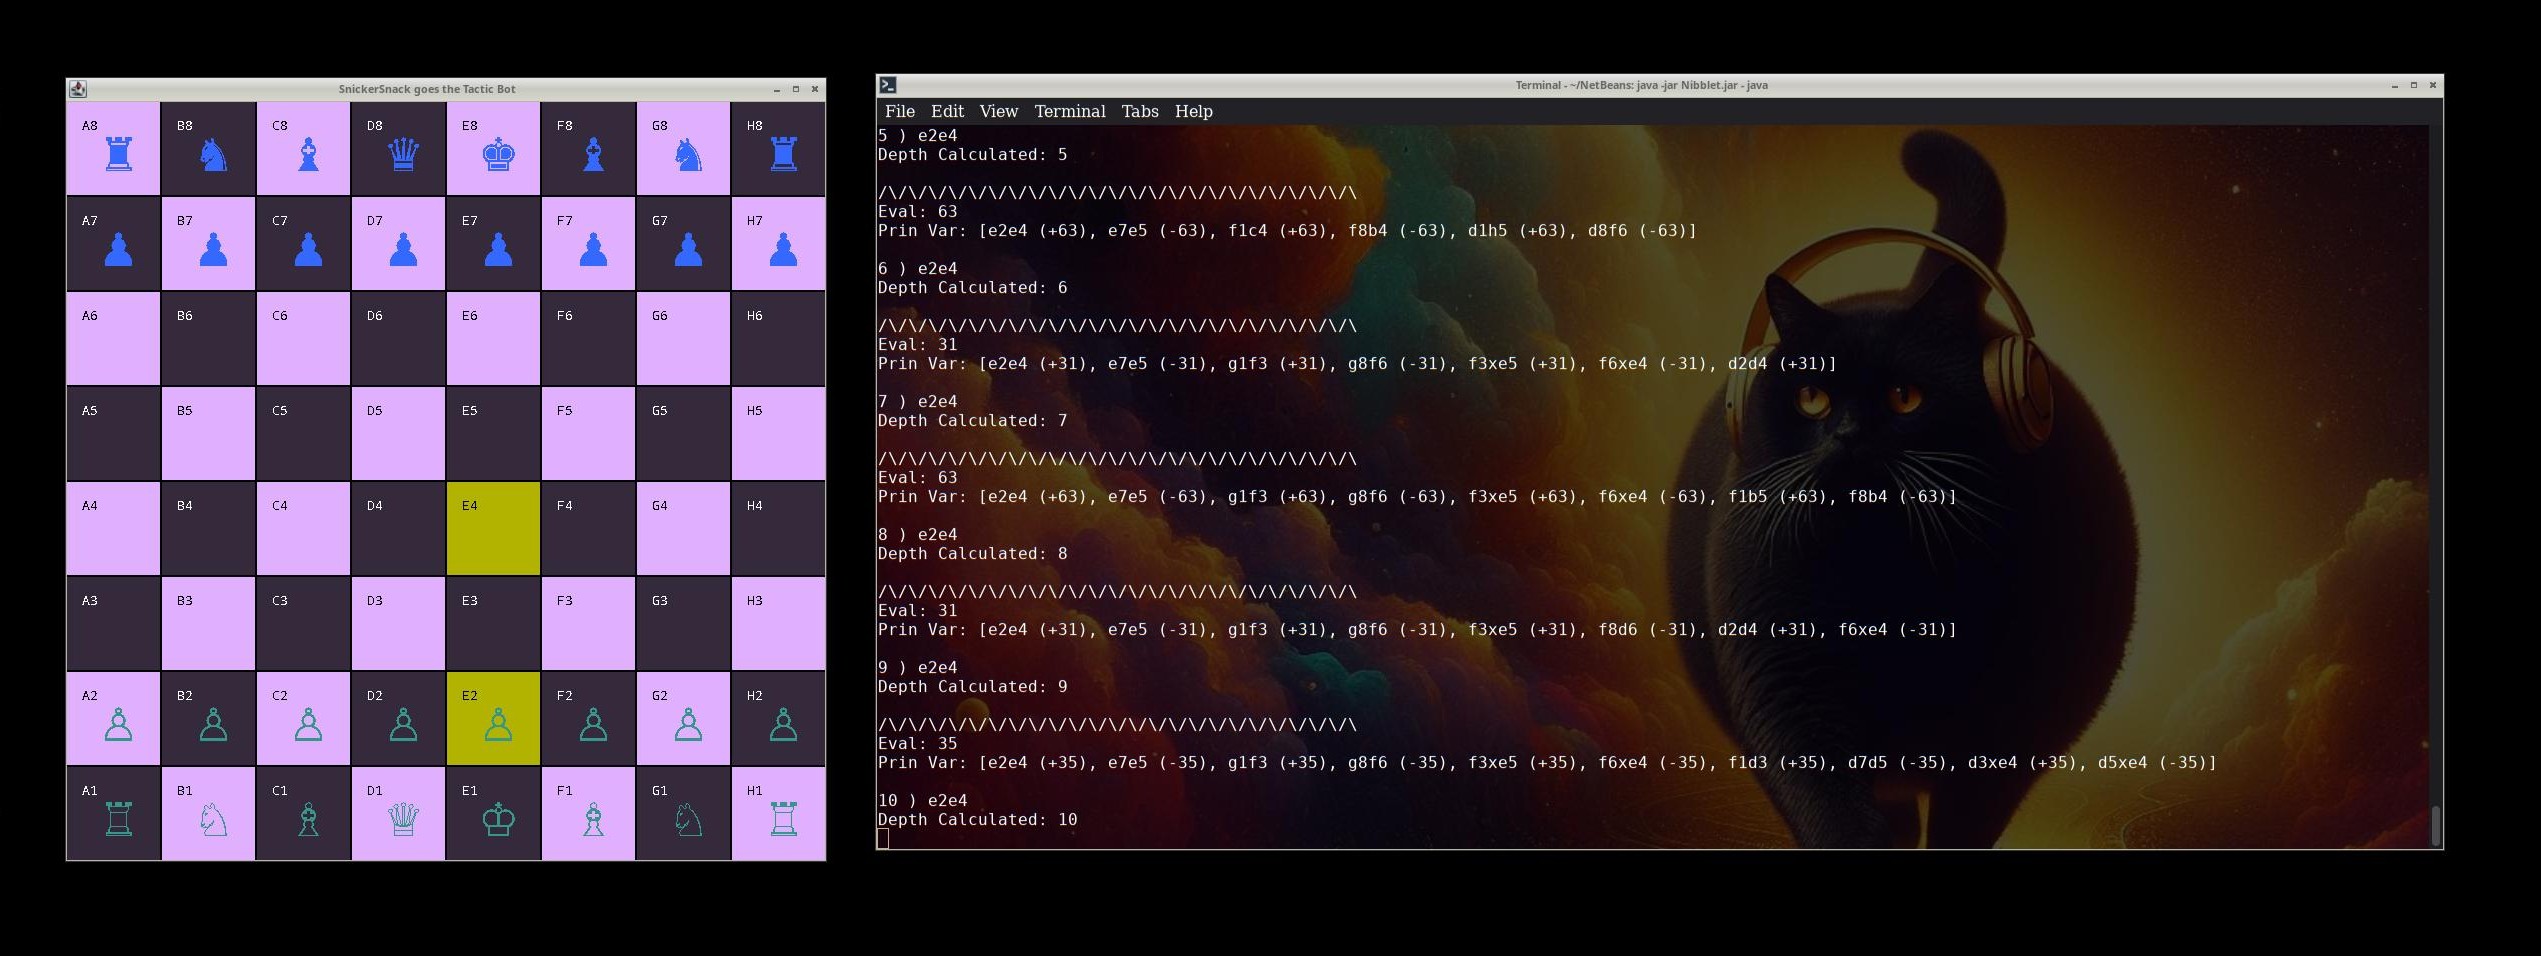Click the terminal vertical scrollbar thumb

point(2436,826)
